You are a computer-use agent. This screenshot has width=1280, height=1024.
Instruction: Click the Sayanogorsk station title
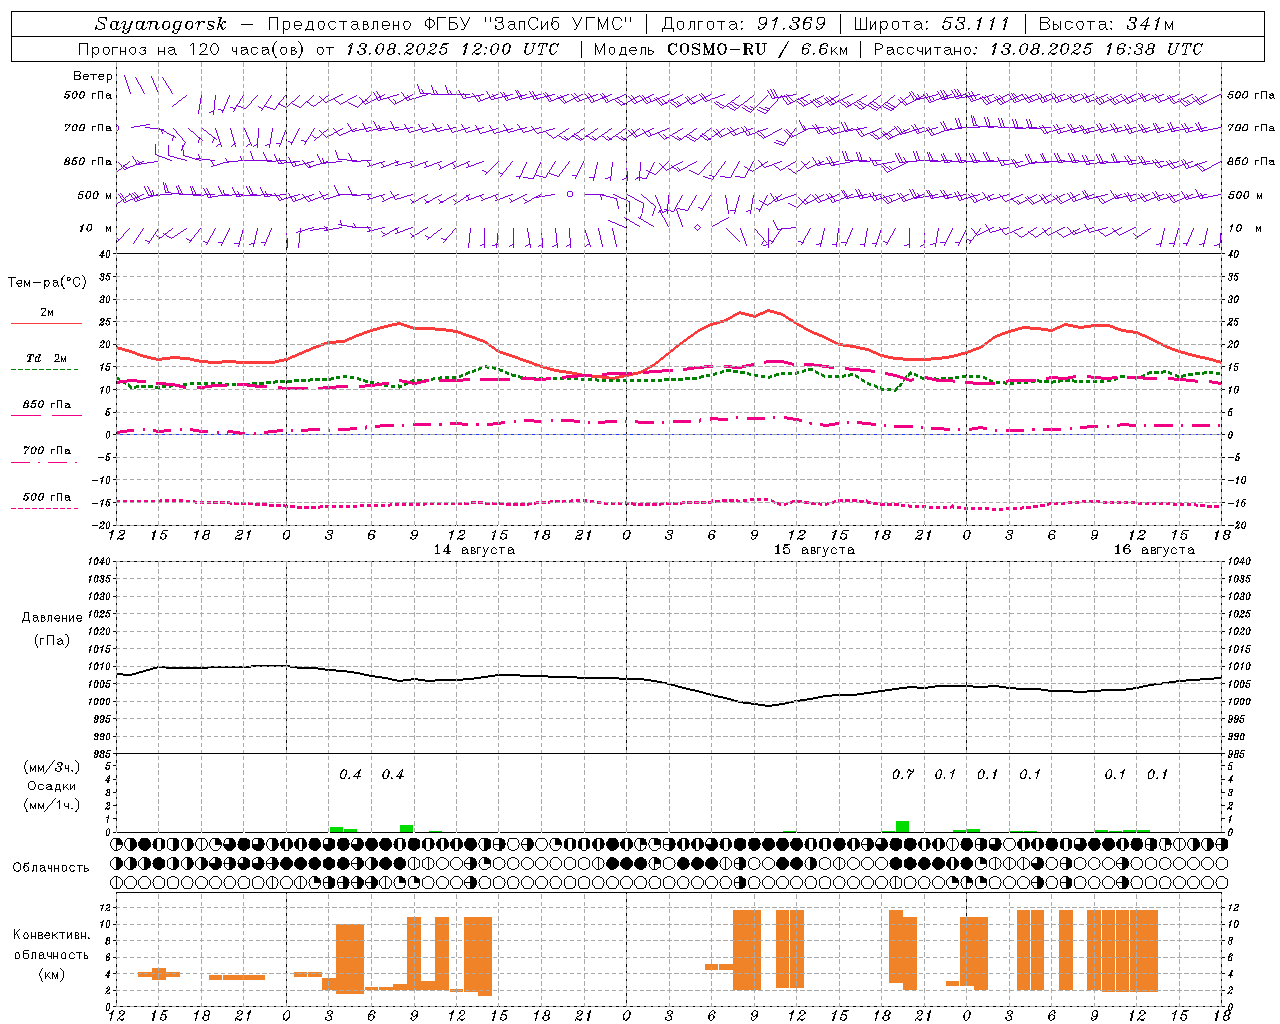click(x=160, y=24)
